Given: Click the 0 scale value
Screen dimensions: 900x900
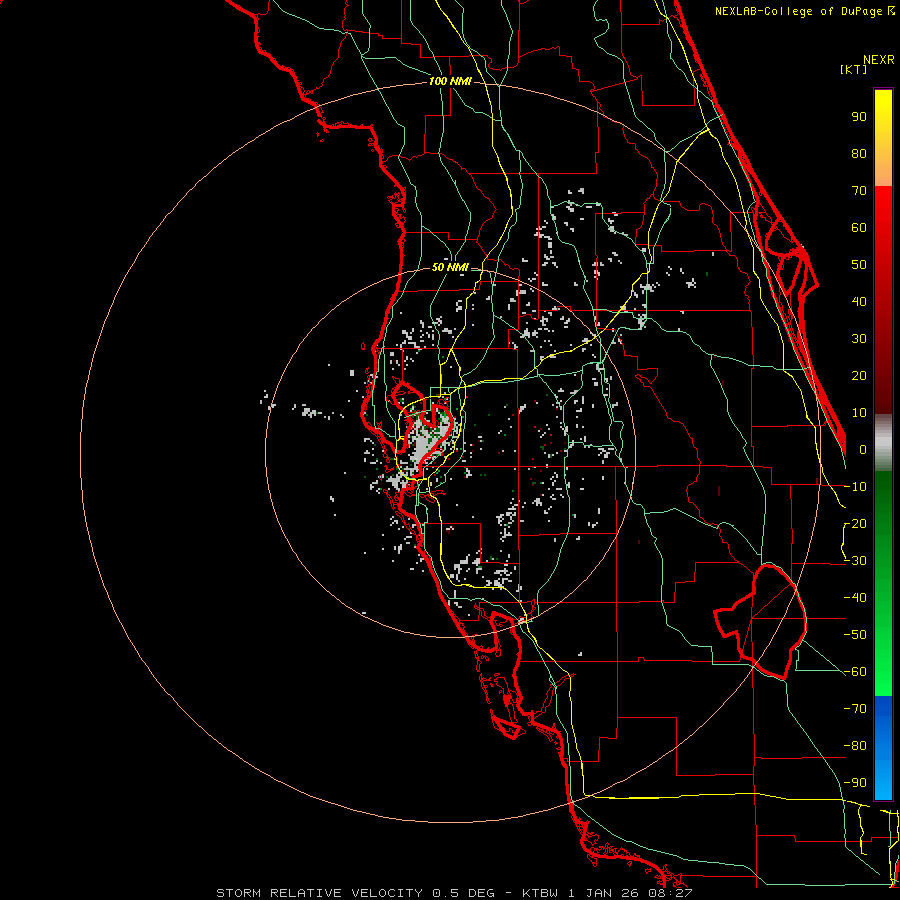Looking at the screenshot, I should [863, 449].
